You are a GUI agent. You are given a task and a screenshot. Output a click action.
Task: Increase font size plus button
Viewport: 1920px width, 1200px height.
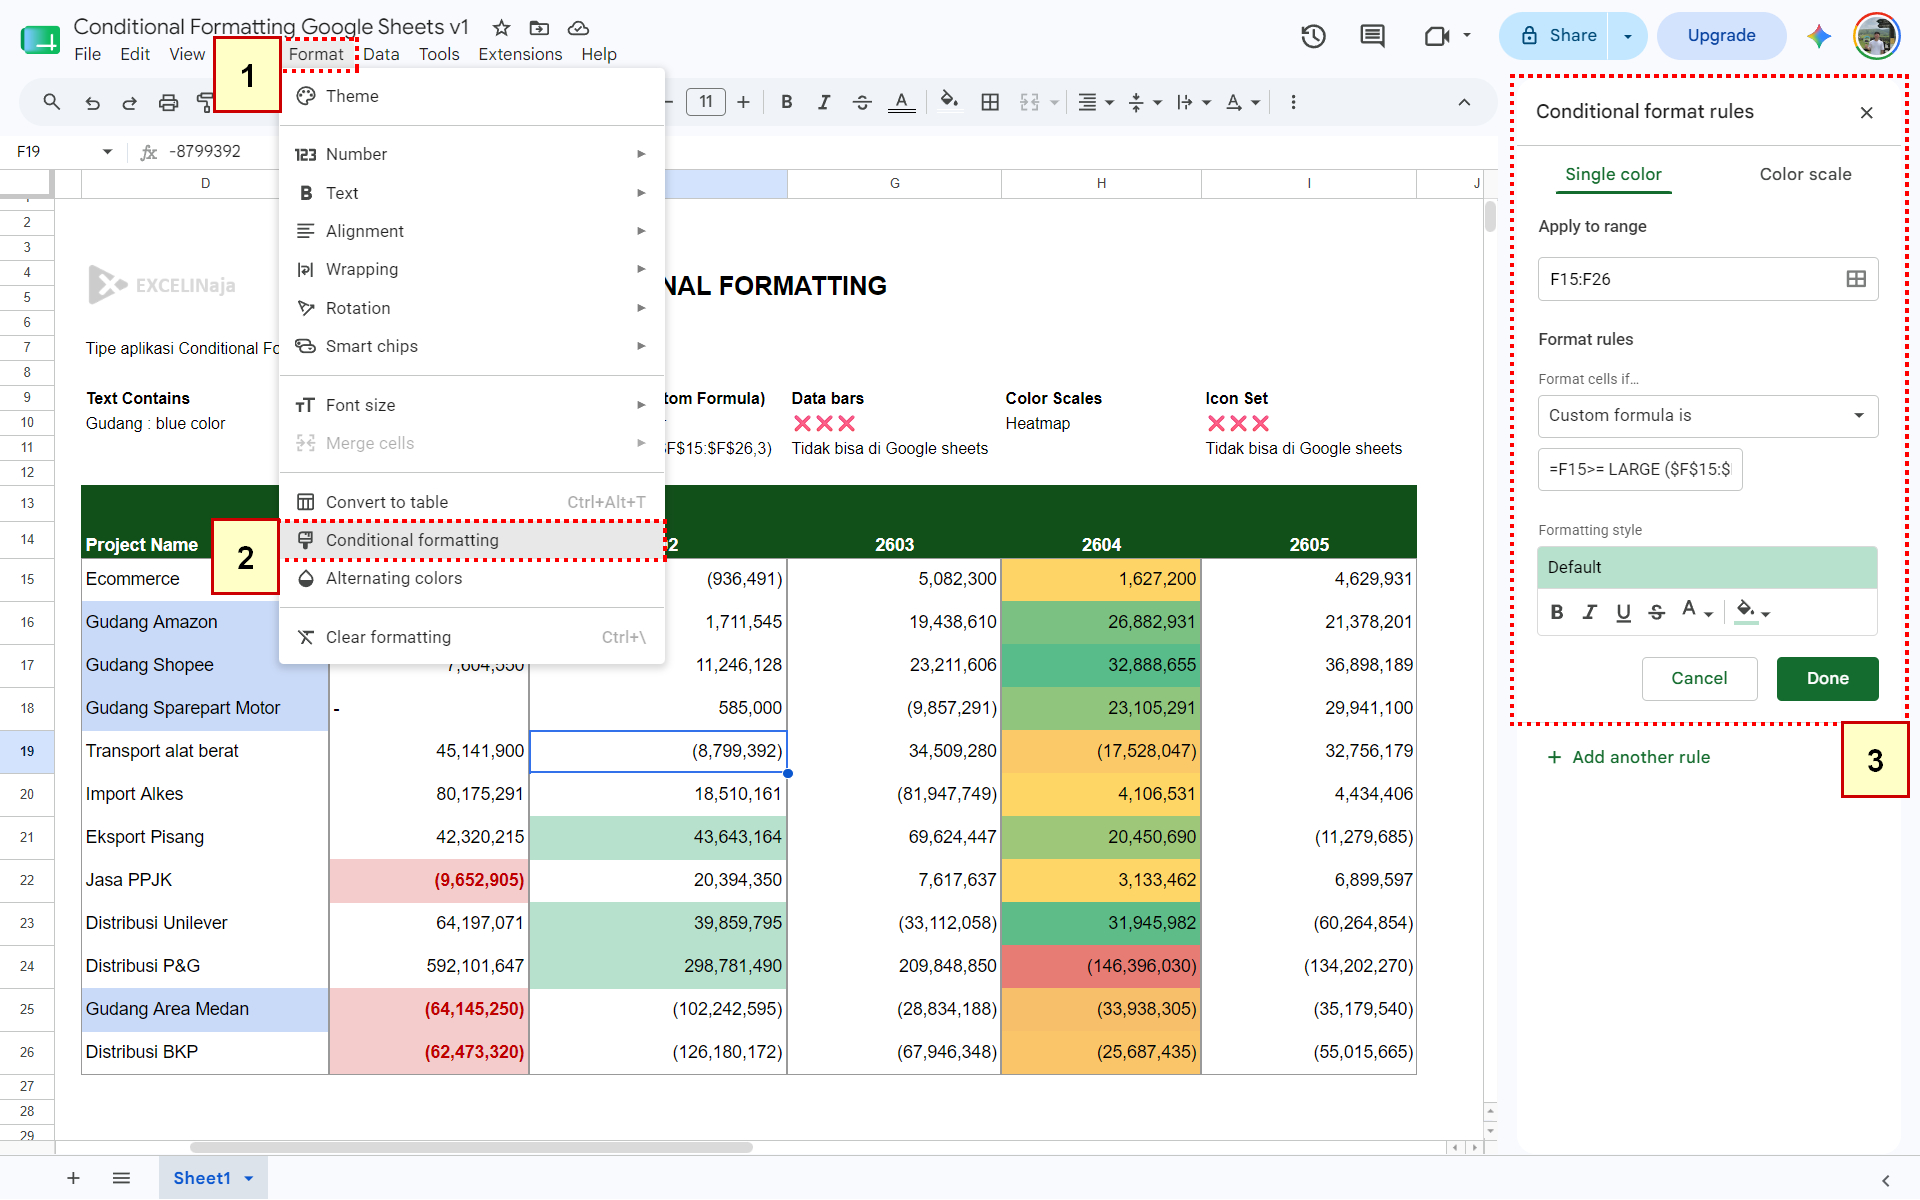click(x=743, y=102)
